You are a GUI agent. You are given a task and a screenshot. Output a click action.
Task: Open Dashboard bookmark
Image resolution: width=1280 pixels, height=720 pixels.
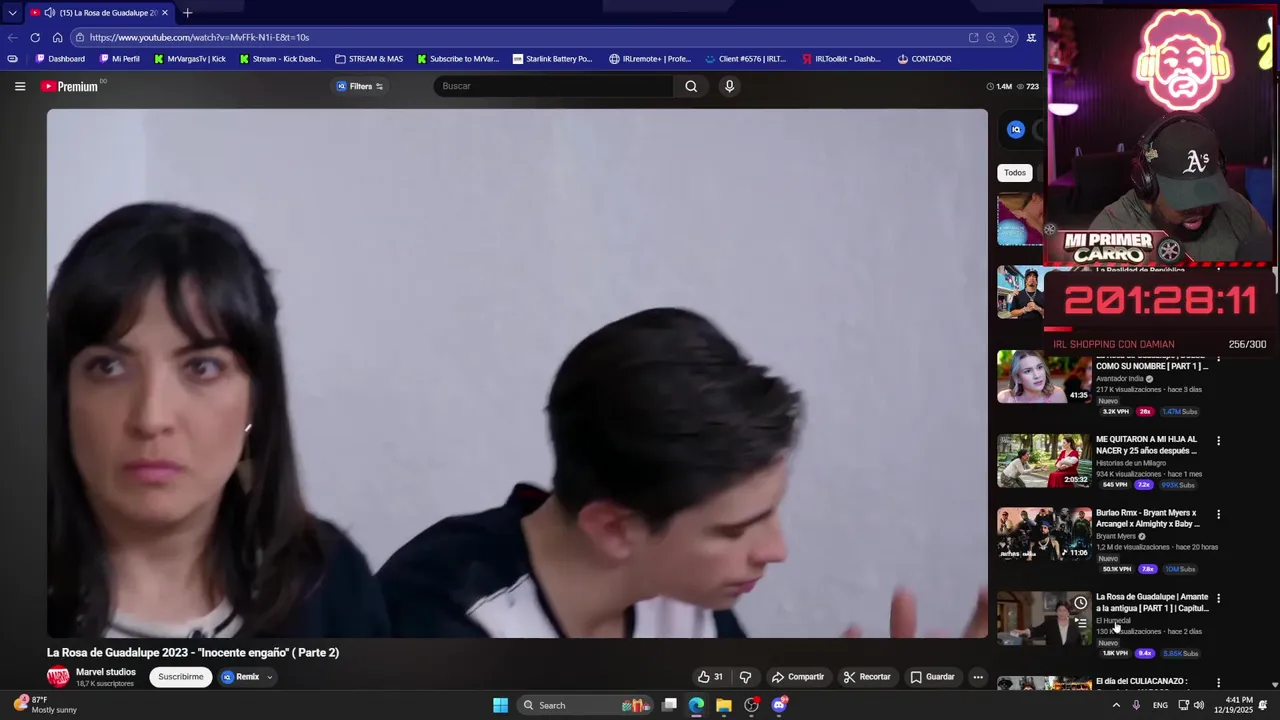pyautogui.click(x=60, y=59)
